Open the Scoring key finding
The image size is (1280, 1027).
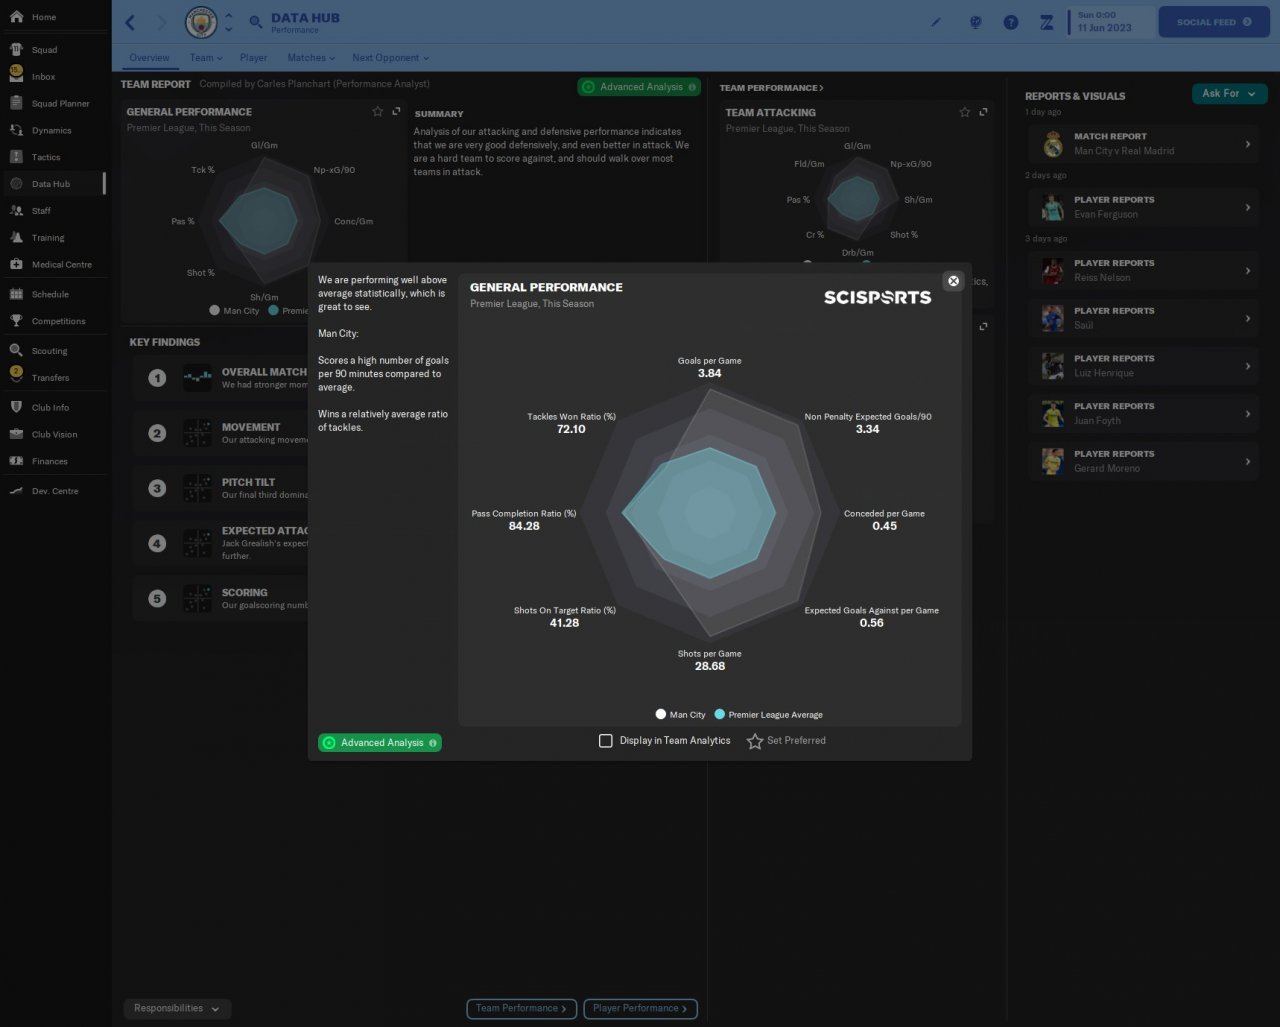[x=222, y=599]
